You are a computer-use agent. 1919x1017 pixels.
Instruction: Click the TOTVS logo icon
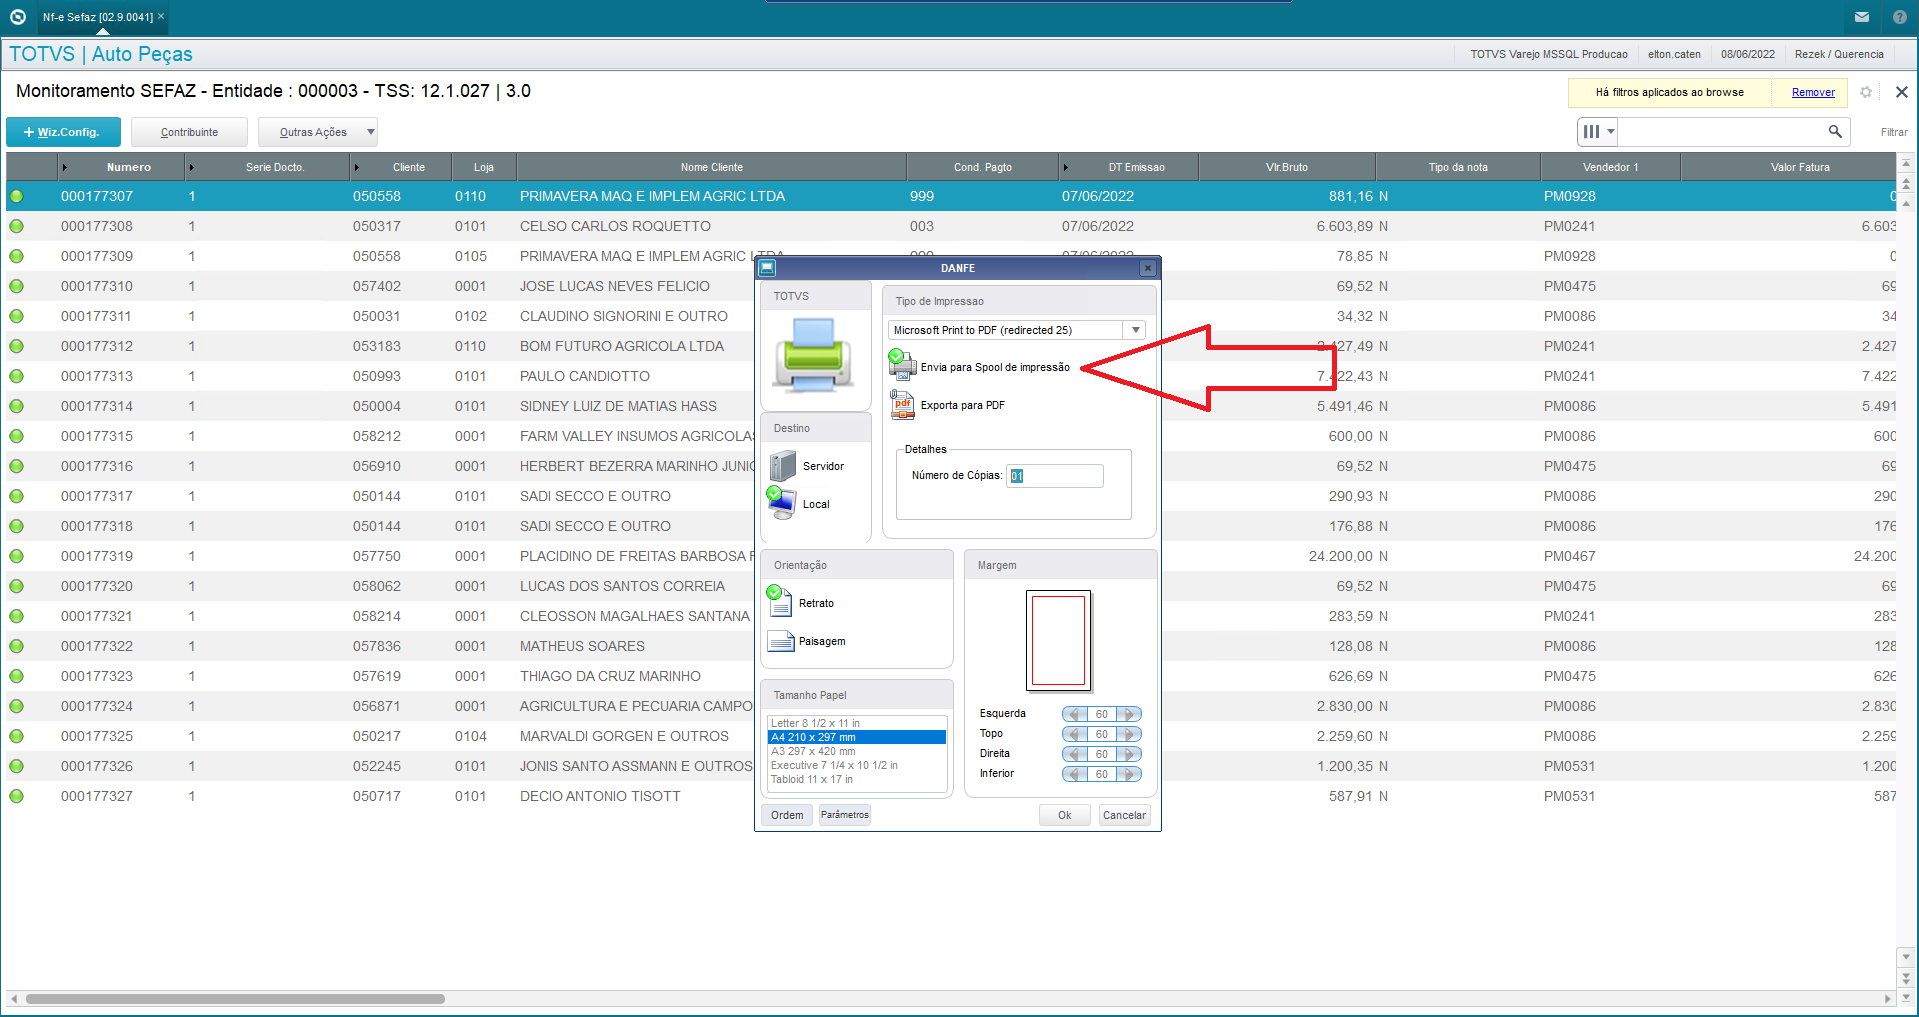[17, 17]
